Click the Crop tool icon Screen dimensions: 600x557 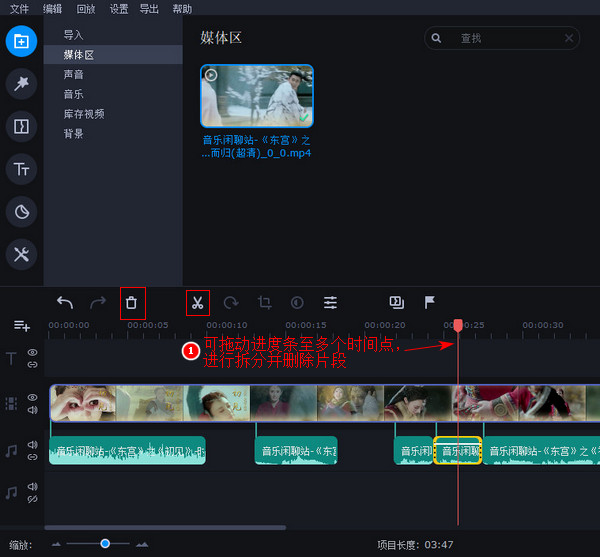[264, 303]
